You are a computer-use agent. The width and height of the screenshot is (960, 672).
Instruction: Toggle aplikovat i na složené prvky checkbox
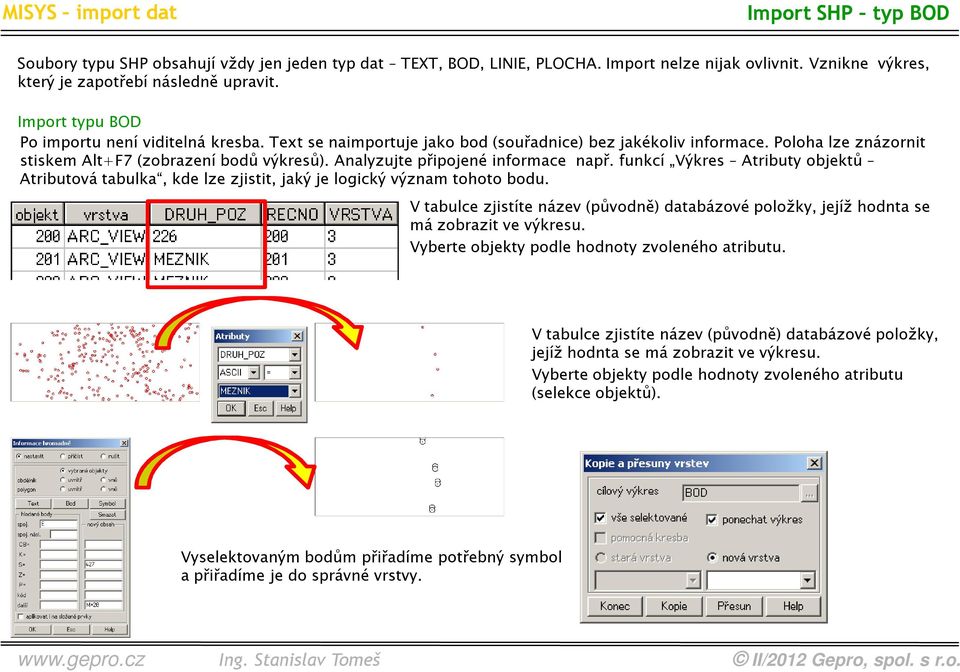tap(20, 616)
